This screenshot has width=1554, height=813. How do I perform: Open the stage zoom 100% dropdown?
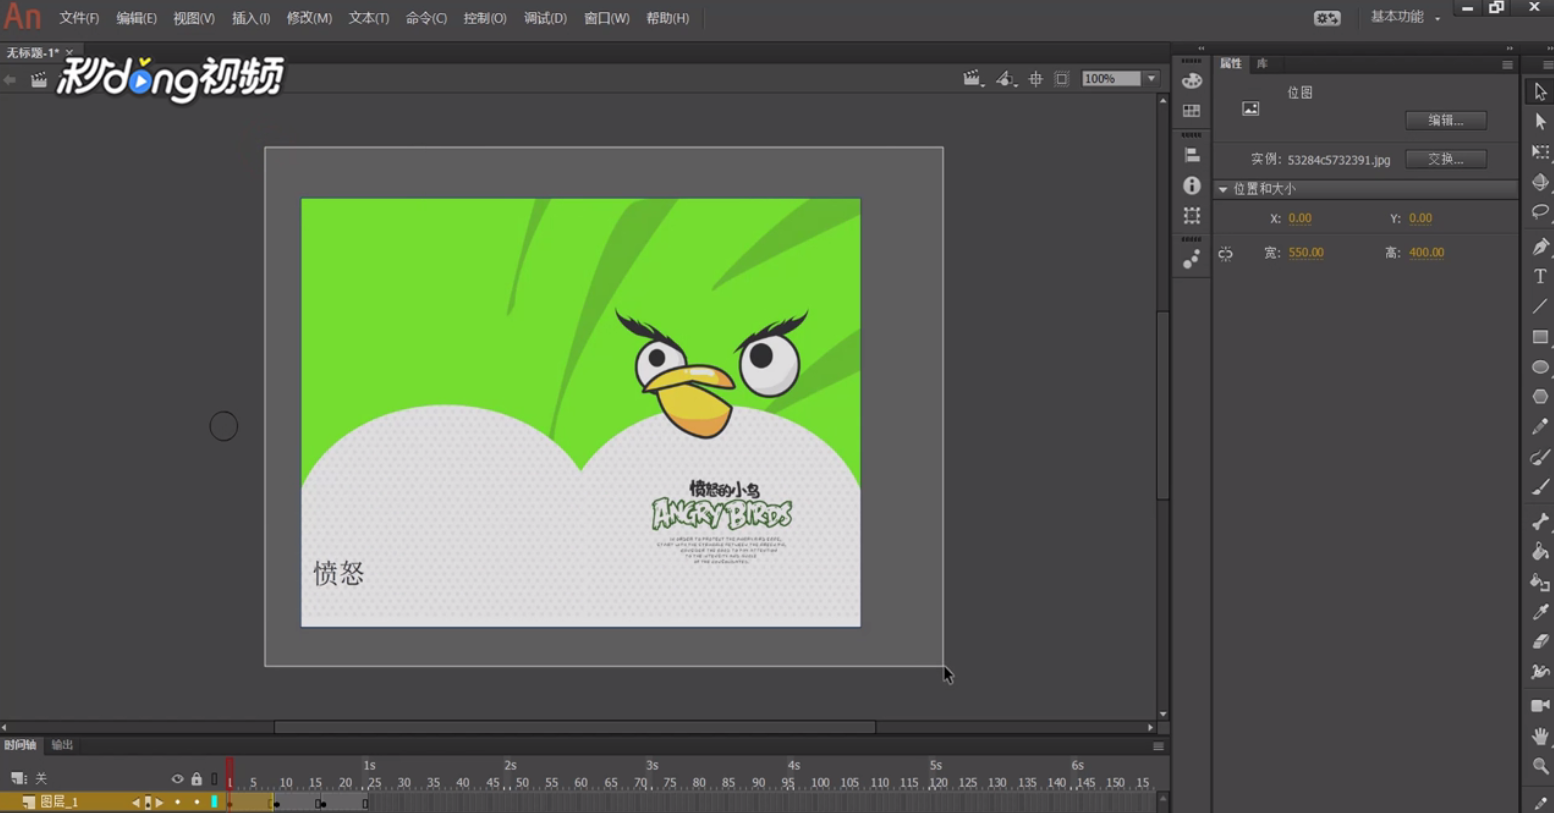(1151, 79)
